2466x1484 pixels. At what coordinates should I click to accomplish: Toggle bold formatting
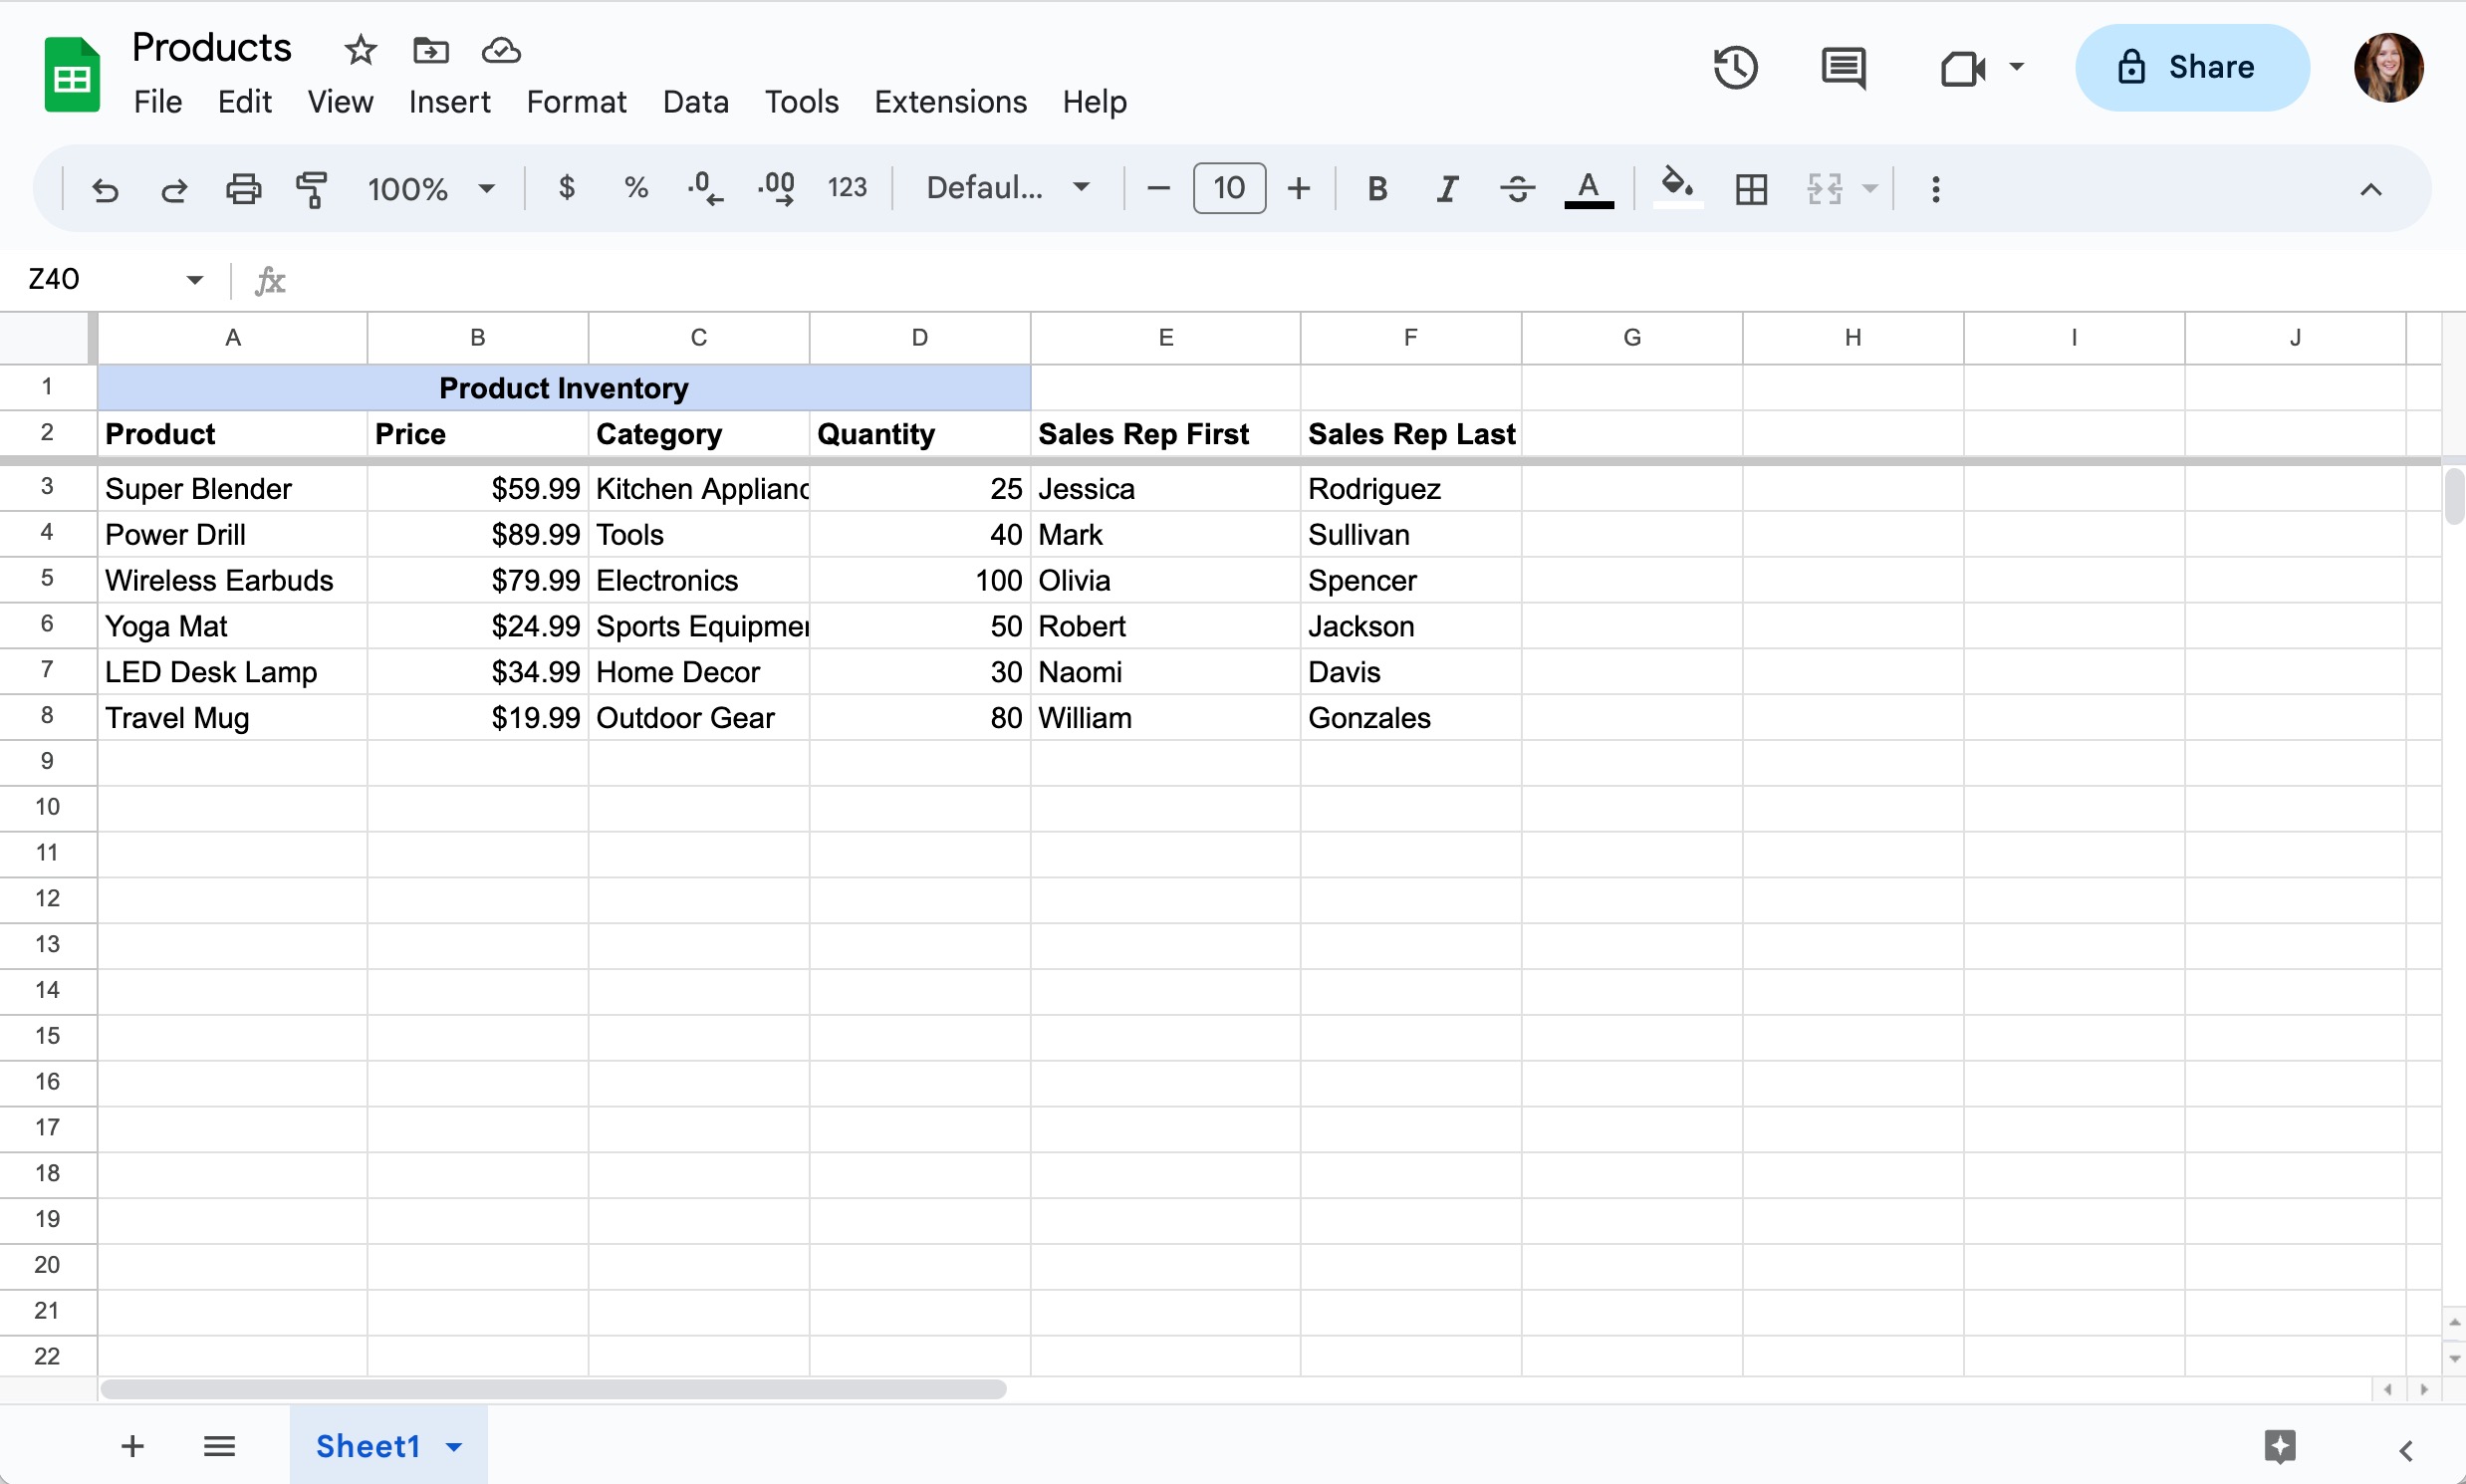1376,188
